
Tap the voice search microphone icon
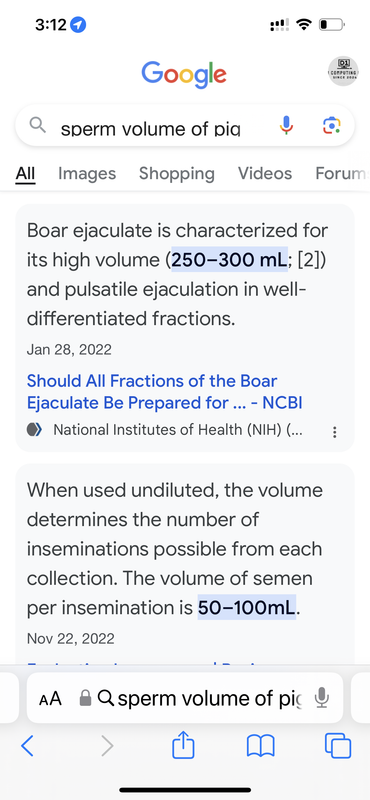click(287, 125)
